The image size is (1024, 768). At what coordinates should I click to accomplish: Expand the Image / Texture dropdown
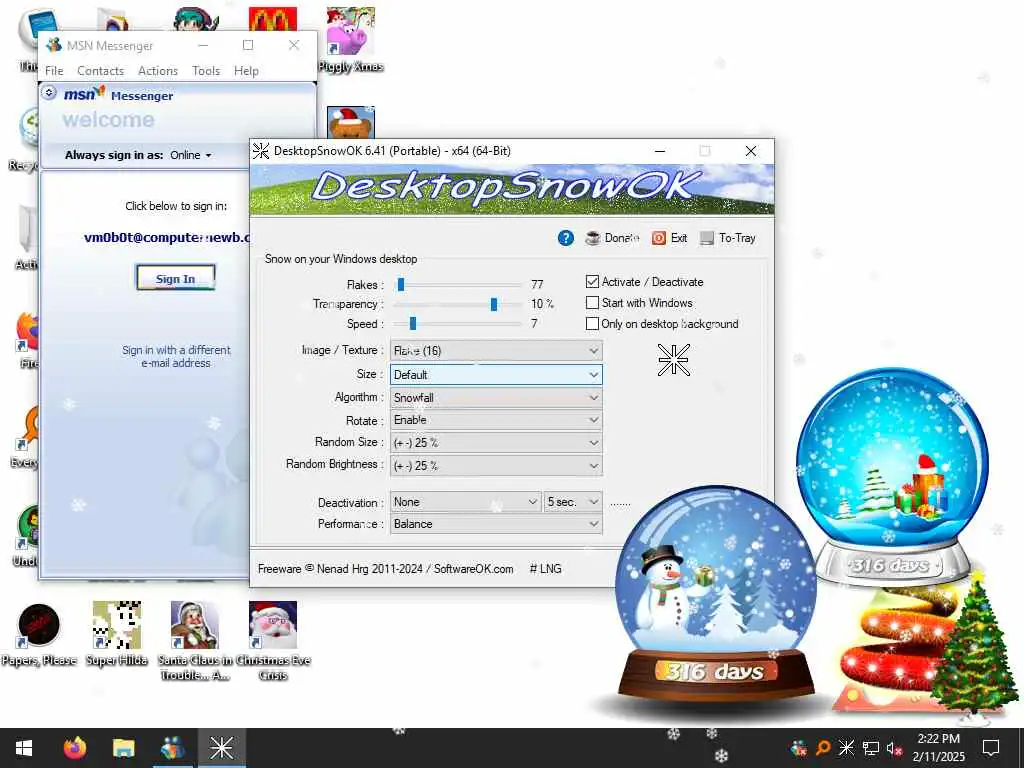496,351
